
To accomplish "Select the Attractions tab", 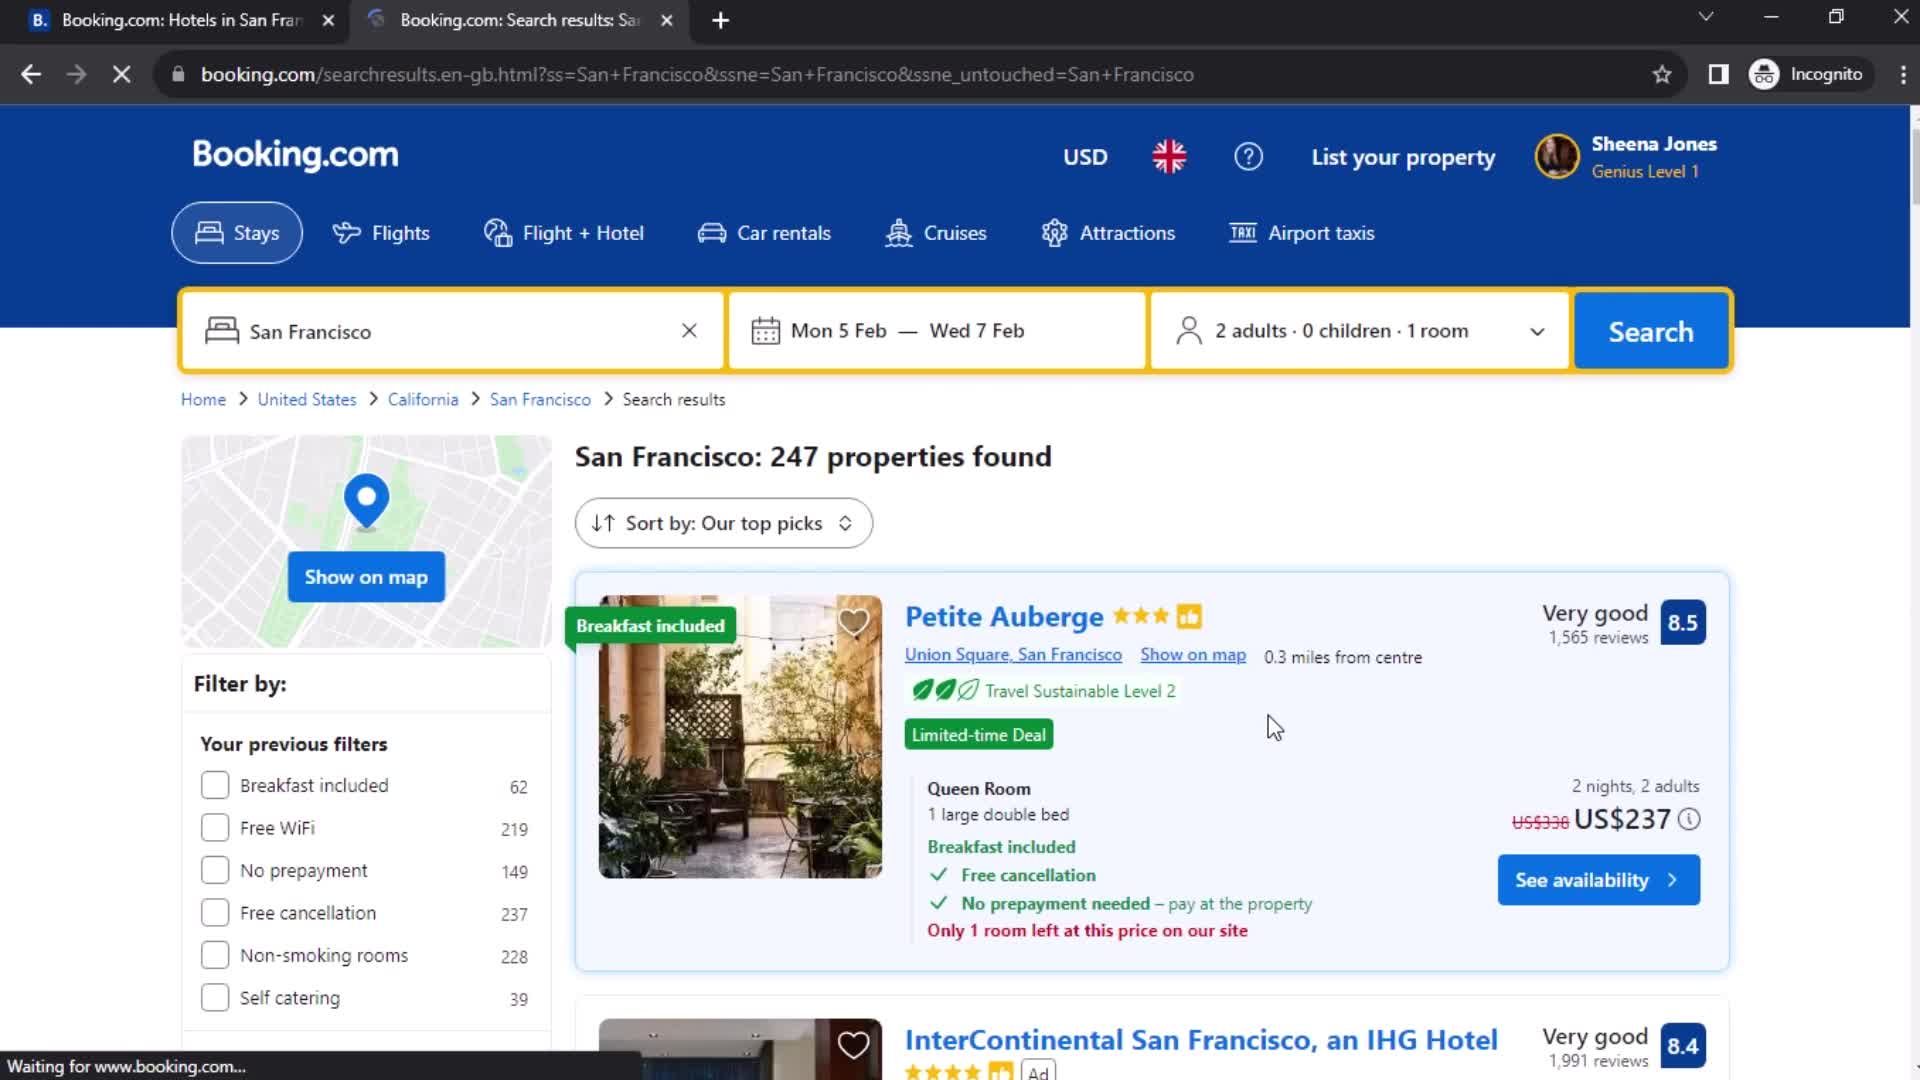I will click(x=1108, y=233).
